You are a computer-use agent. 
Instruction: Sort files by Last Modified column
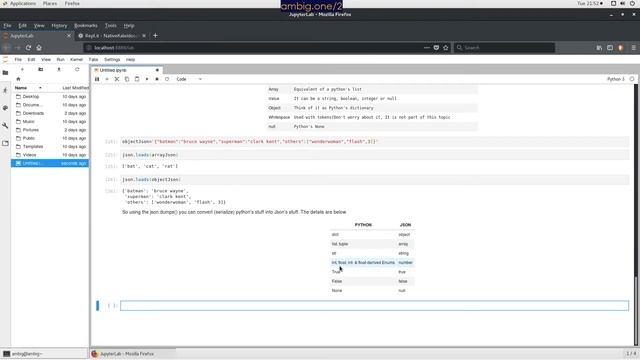[x=75, y=88]
